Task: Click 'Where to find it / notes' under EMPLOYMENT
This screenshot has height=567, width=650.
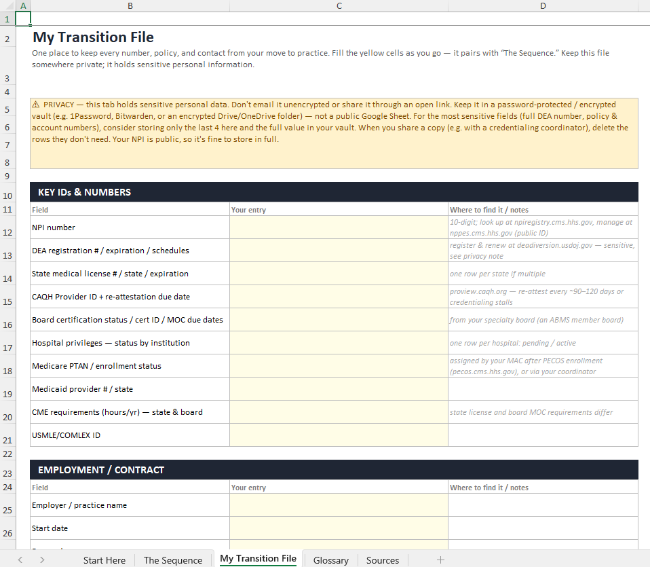Action: click(543, 487)
